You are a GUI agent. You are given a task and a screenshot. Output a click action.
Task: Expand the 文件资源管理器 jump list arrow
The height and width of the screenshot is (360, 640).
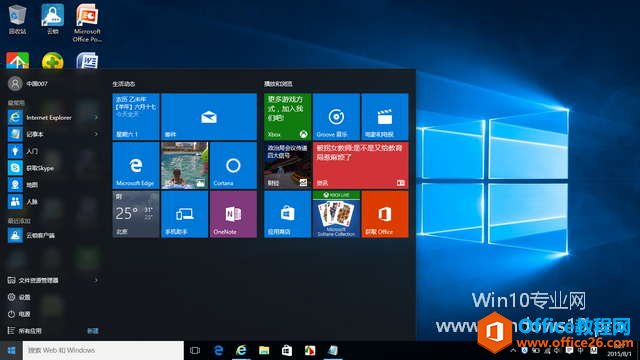coord(96,280)
